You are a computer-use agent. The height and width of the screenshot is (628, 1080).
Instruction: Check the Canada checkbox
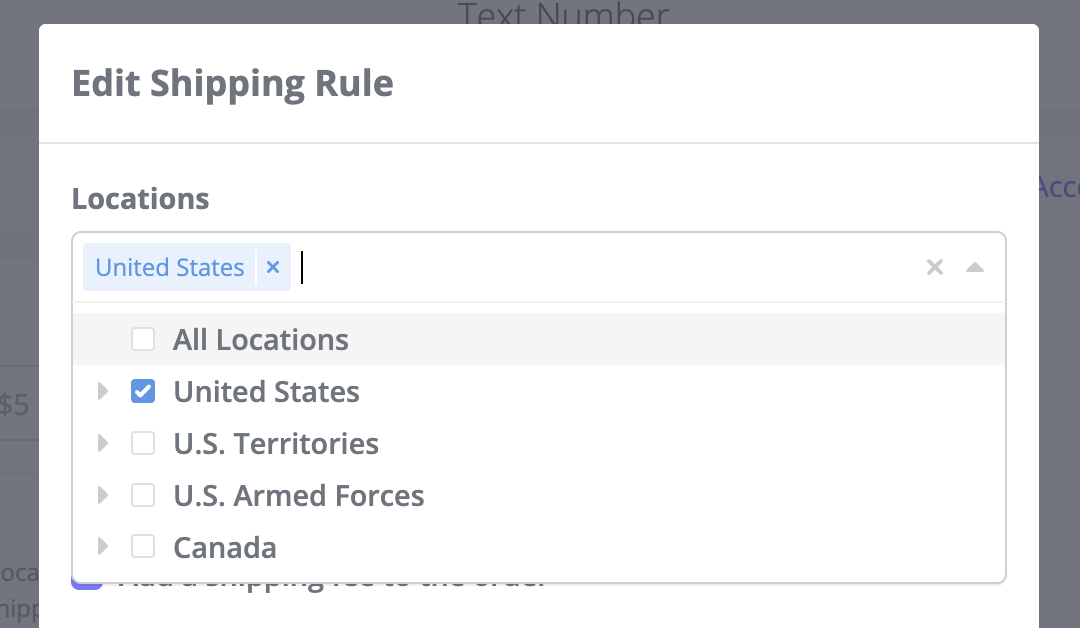tap(143, 547)
